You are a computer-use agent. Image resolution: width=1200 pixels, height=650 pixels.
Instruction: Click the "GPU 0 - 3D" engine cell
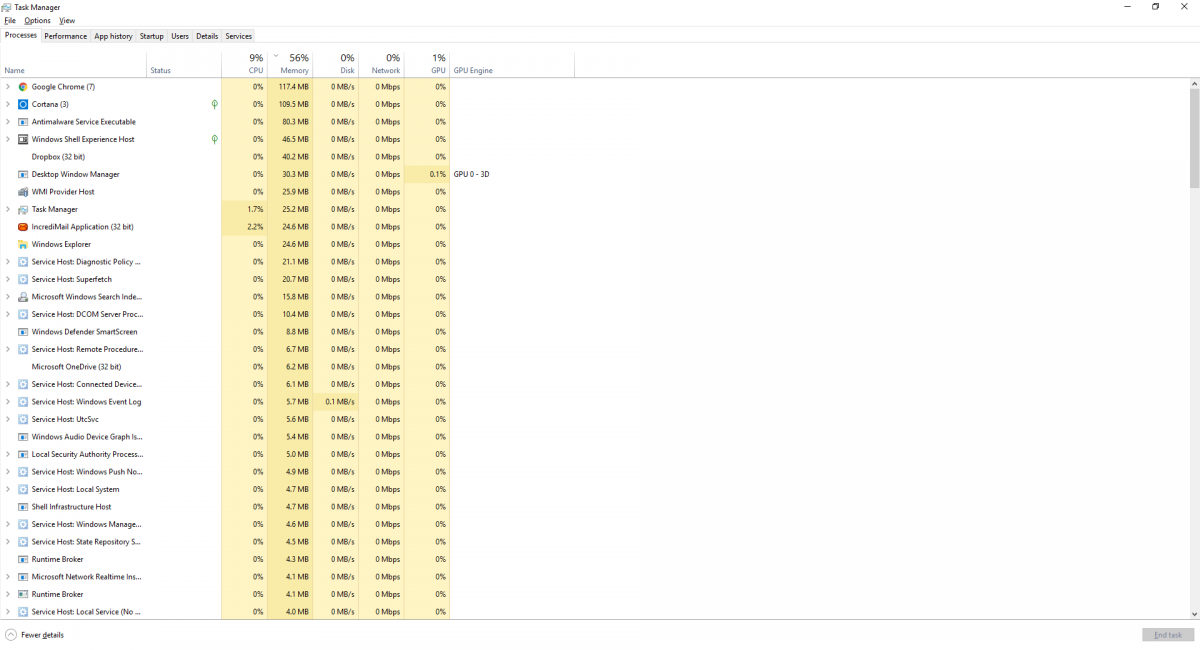point(471,174)
